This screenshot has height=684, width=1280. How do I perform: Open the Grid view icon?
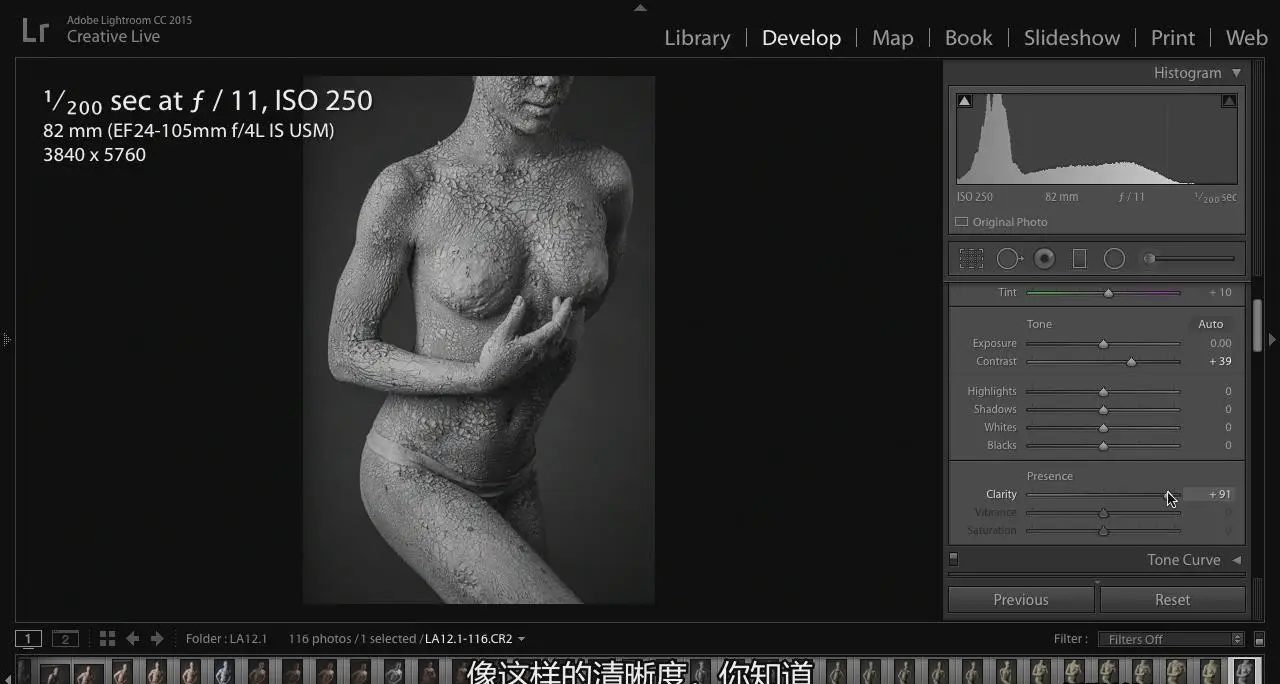click(107, 638)
